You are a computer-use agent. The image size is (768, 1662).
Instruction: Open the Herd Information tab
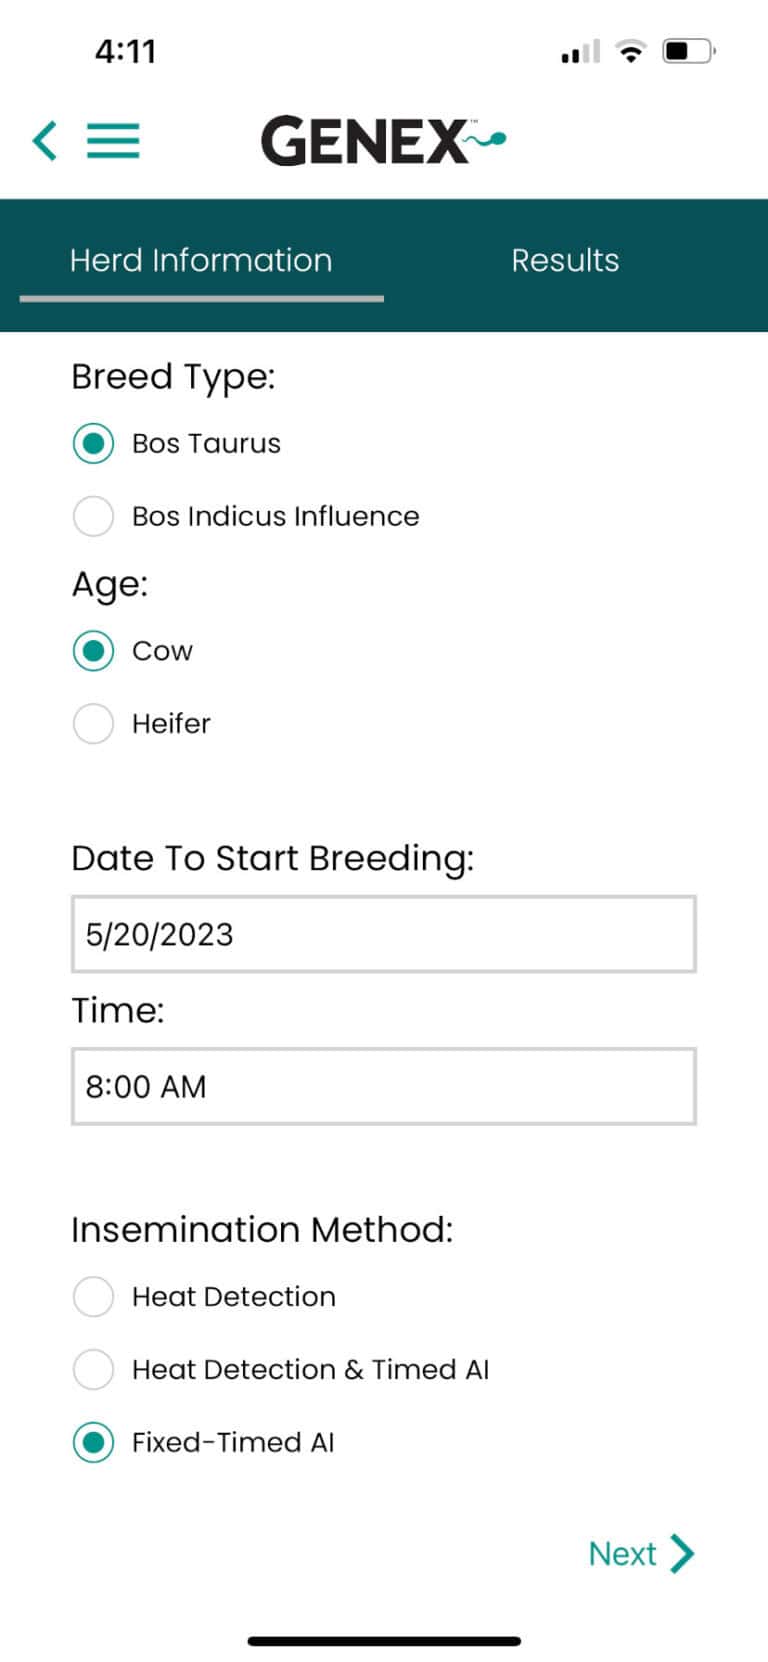click(201, 261)
